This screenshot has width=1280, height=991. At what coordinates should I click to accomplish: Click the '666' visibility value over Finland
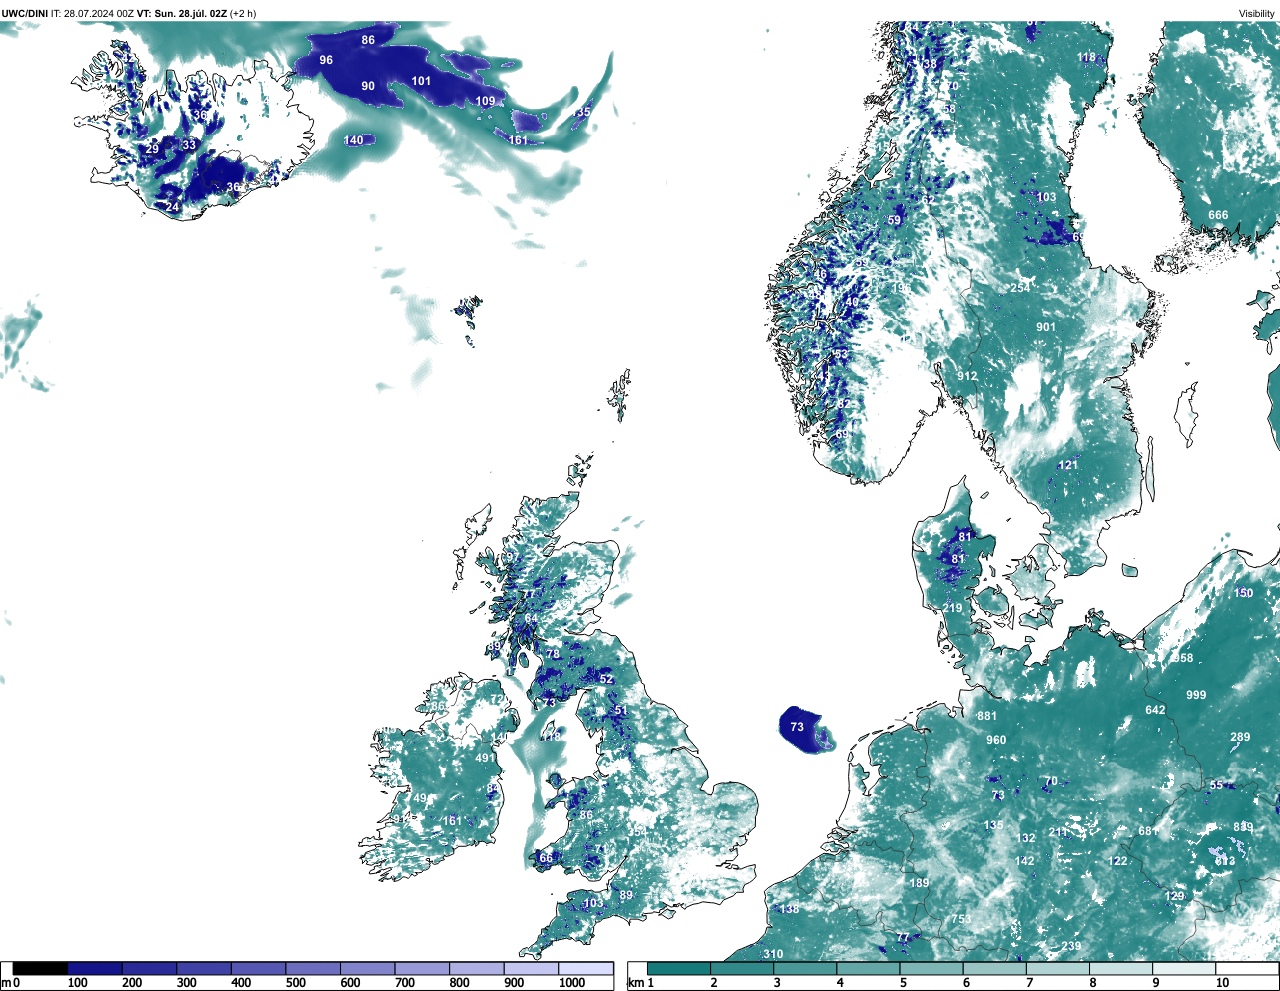coord(1218,215)
